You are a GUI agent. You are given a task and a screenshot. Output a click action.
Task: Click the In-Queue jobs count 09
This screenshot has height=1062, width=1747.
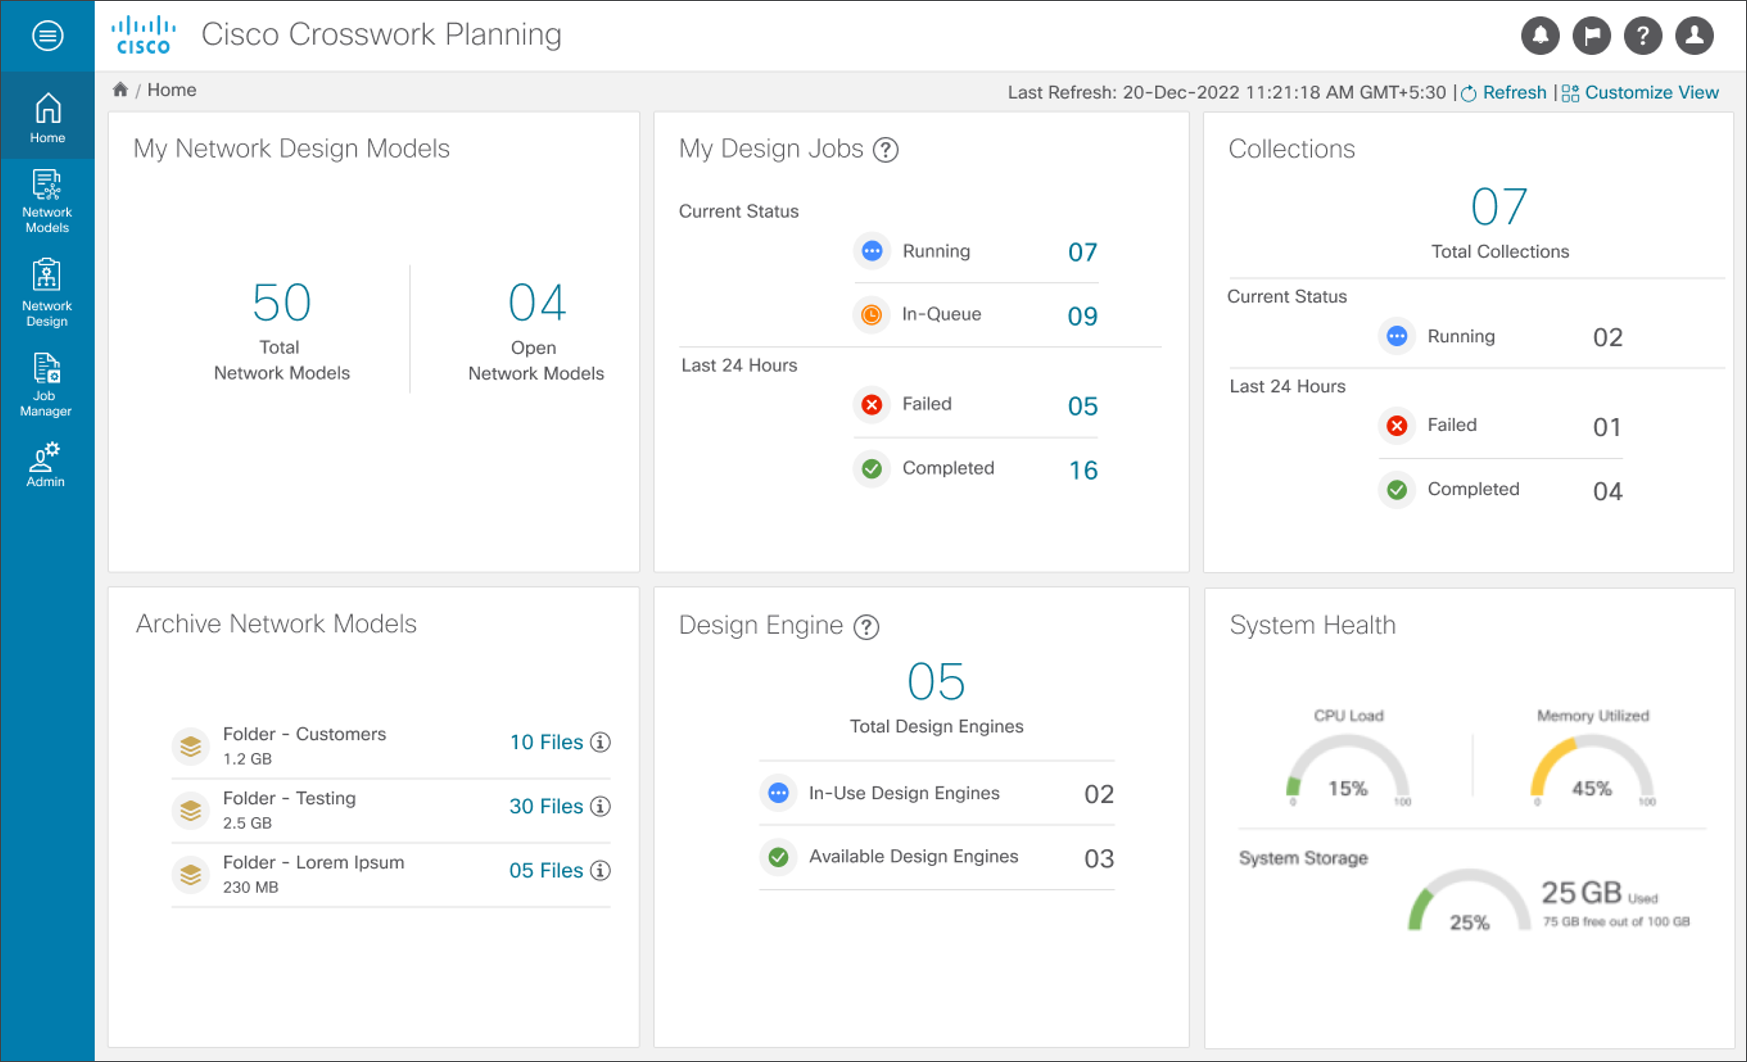coord(1082,316)
